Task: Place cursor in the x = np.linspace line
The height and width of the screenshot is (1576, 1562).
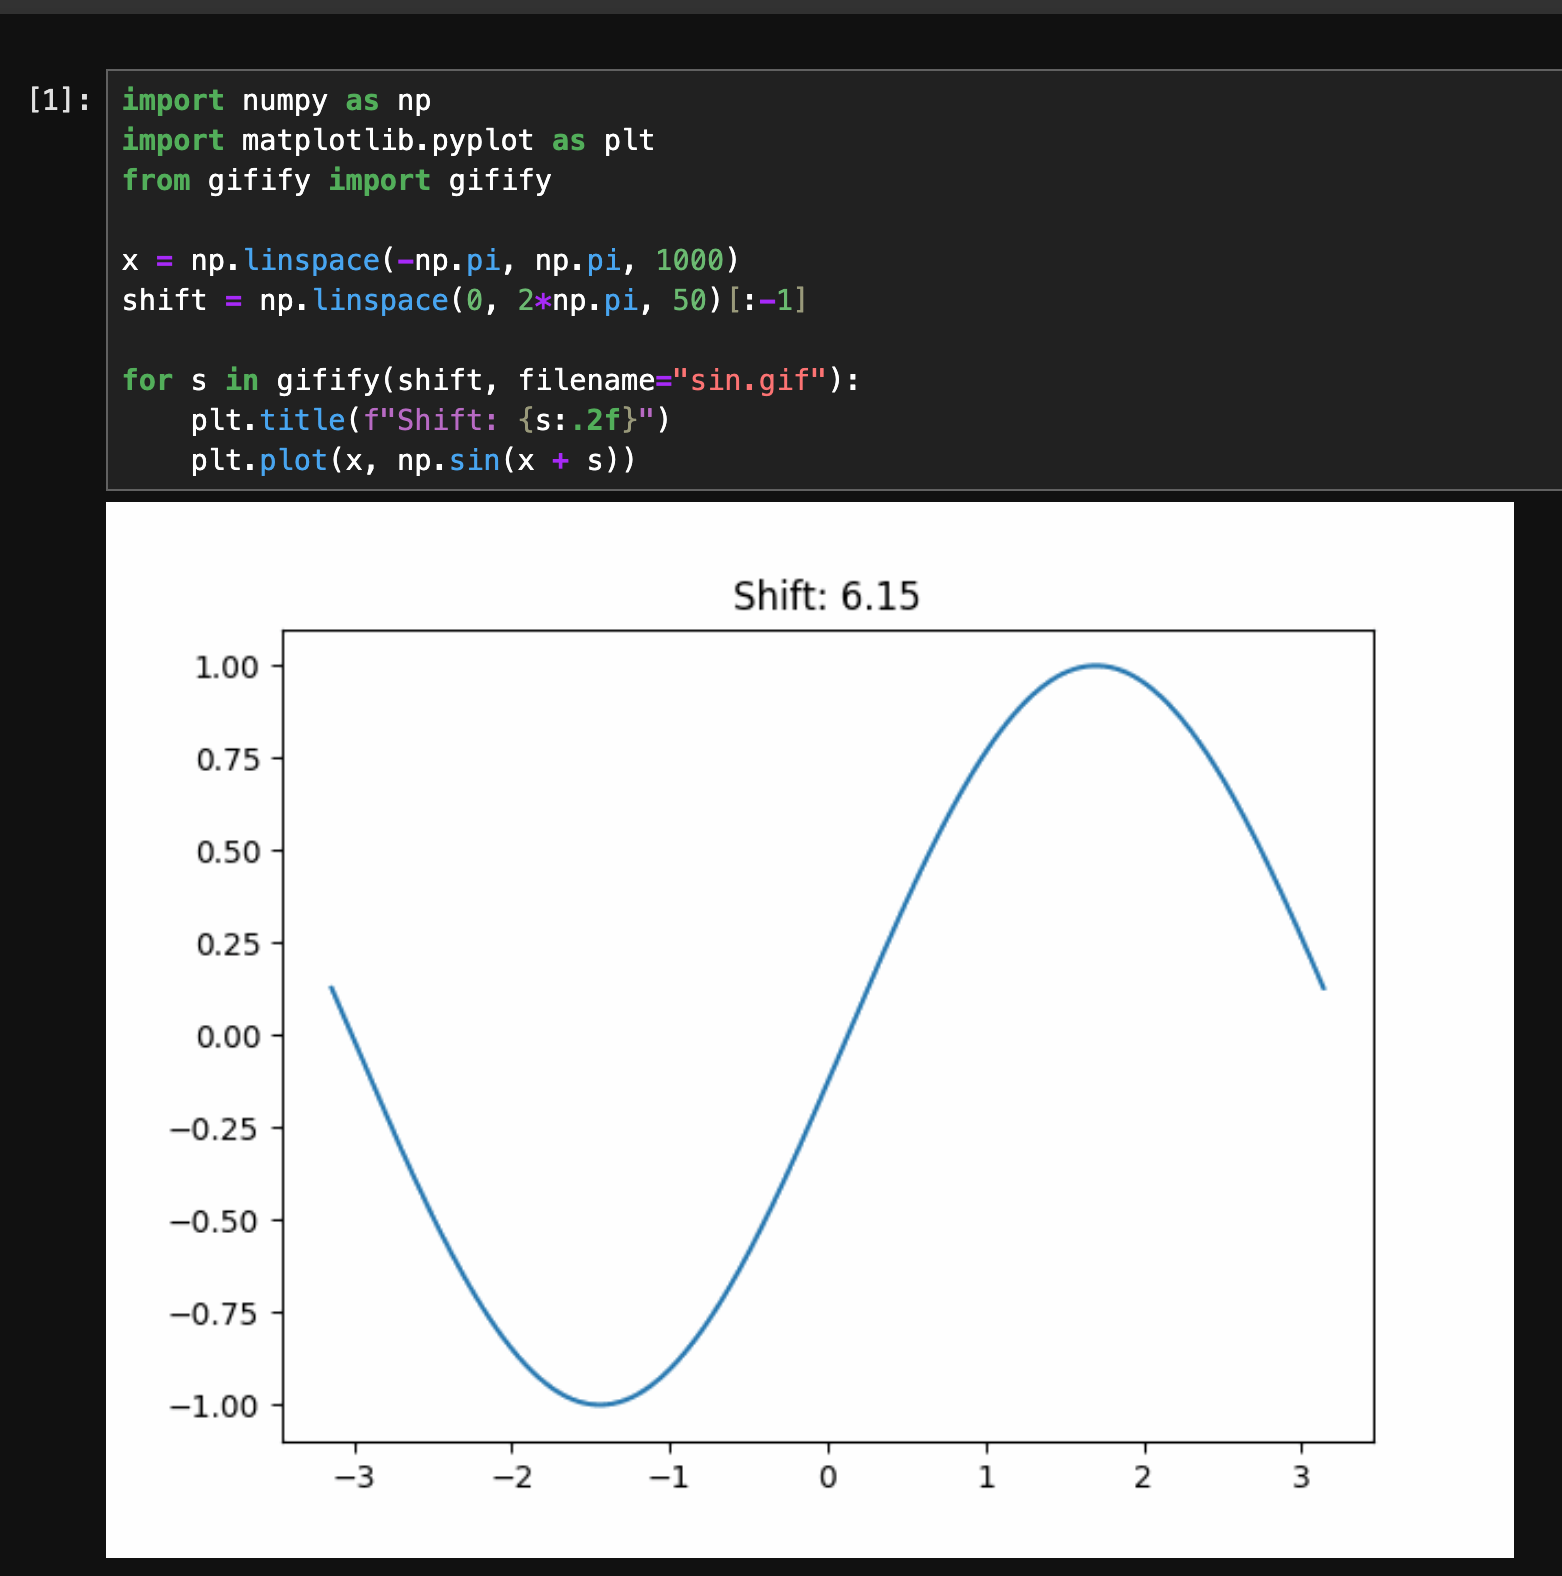Action: [430, 260]
